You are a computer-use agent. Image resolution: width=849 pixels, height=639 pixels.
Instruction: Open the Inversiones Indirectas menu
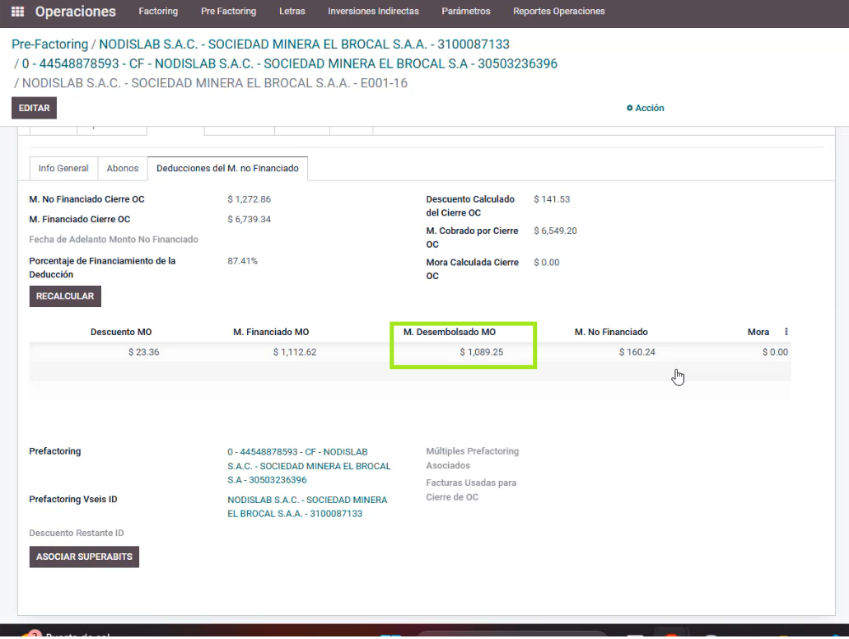(x=373, y=12)
